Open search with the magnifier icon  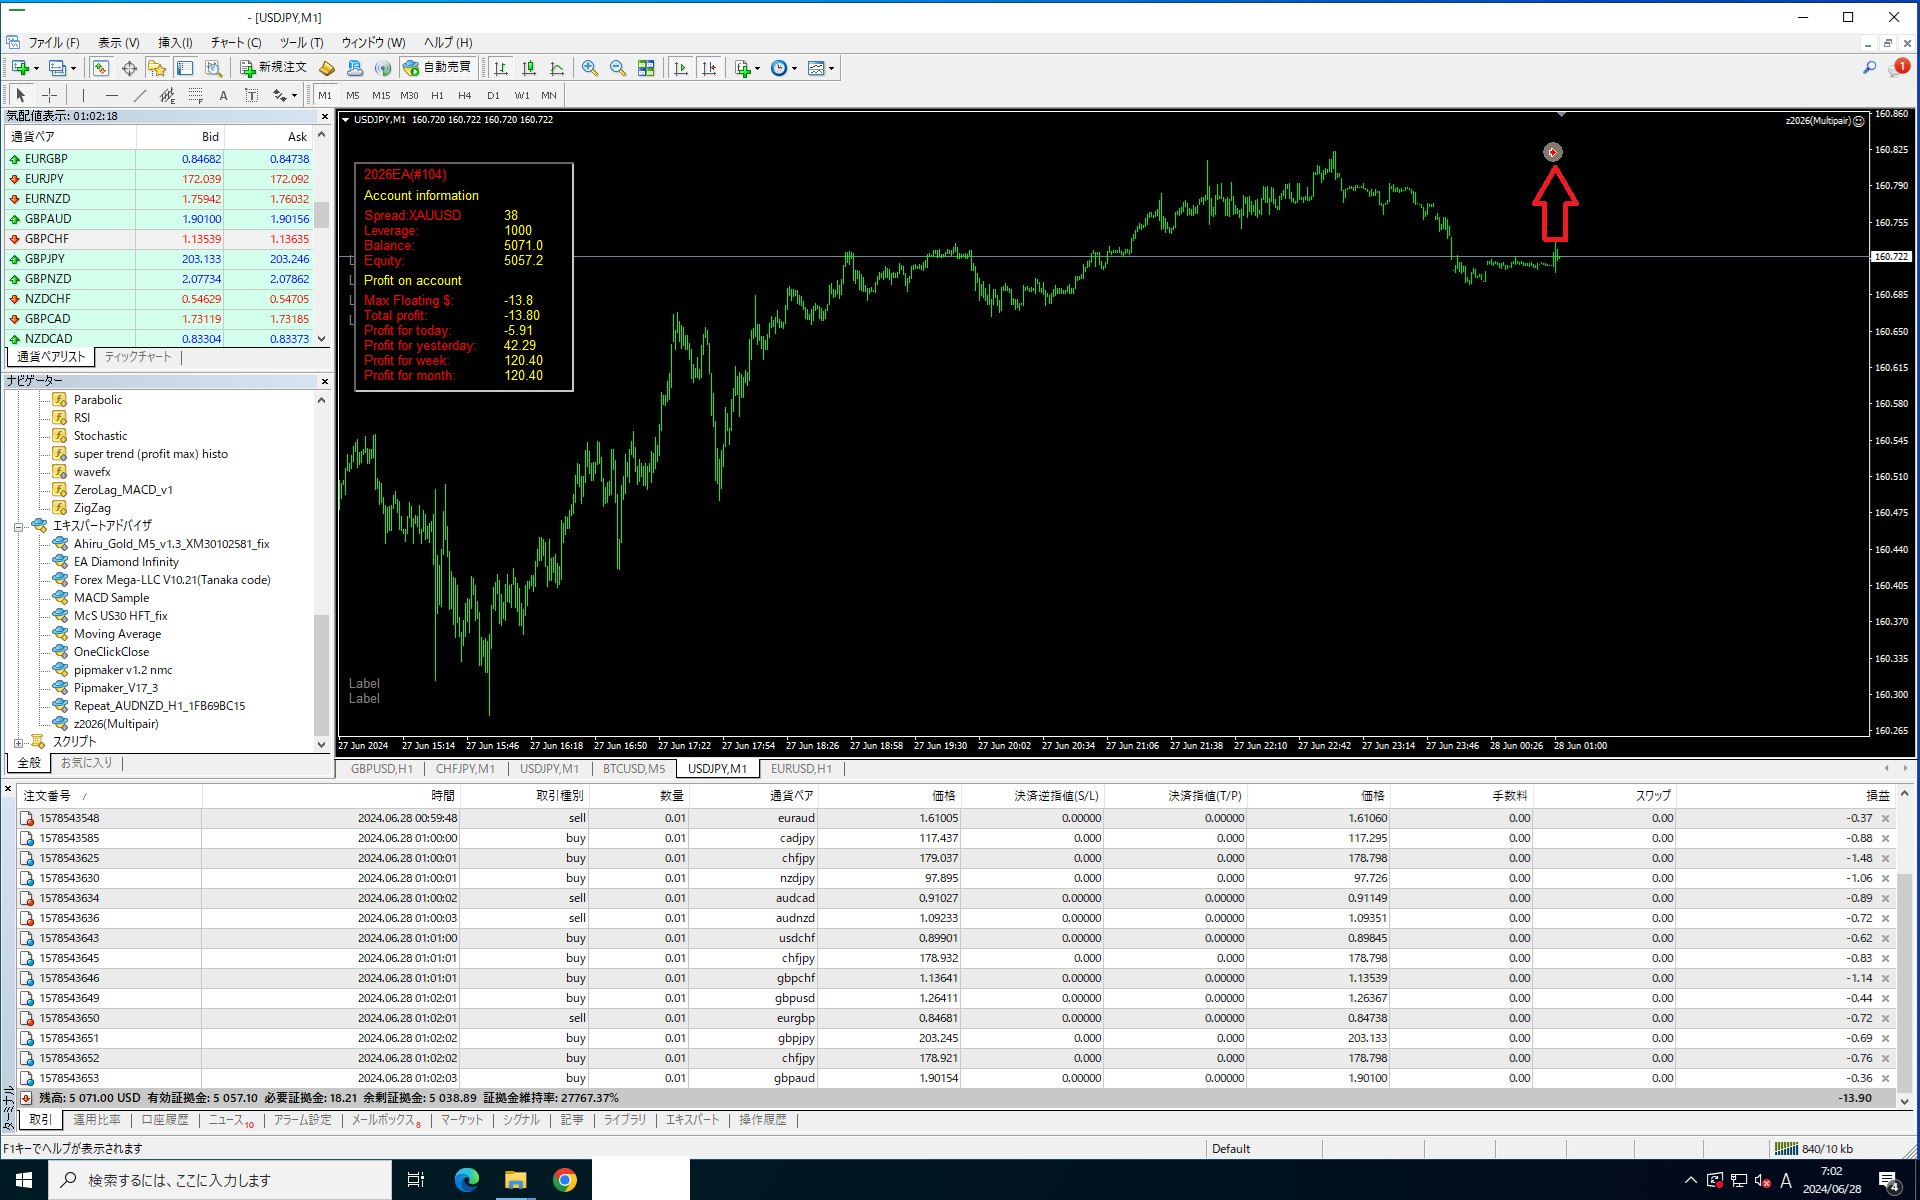click(x=1868, y=68)
